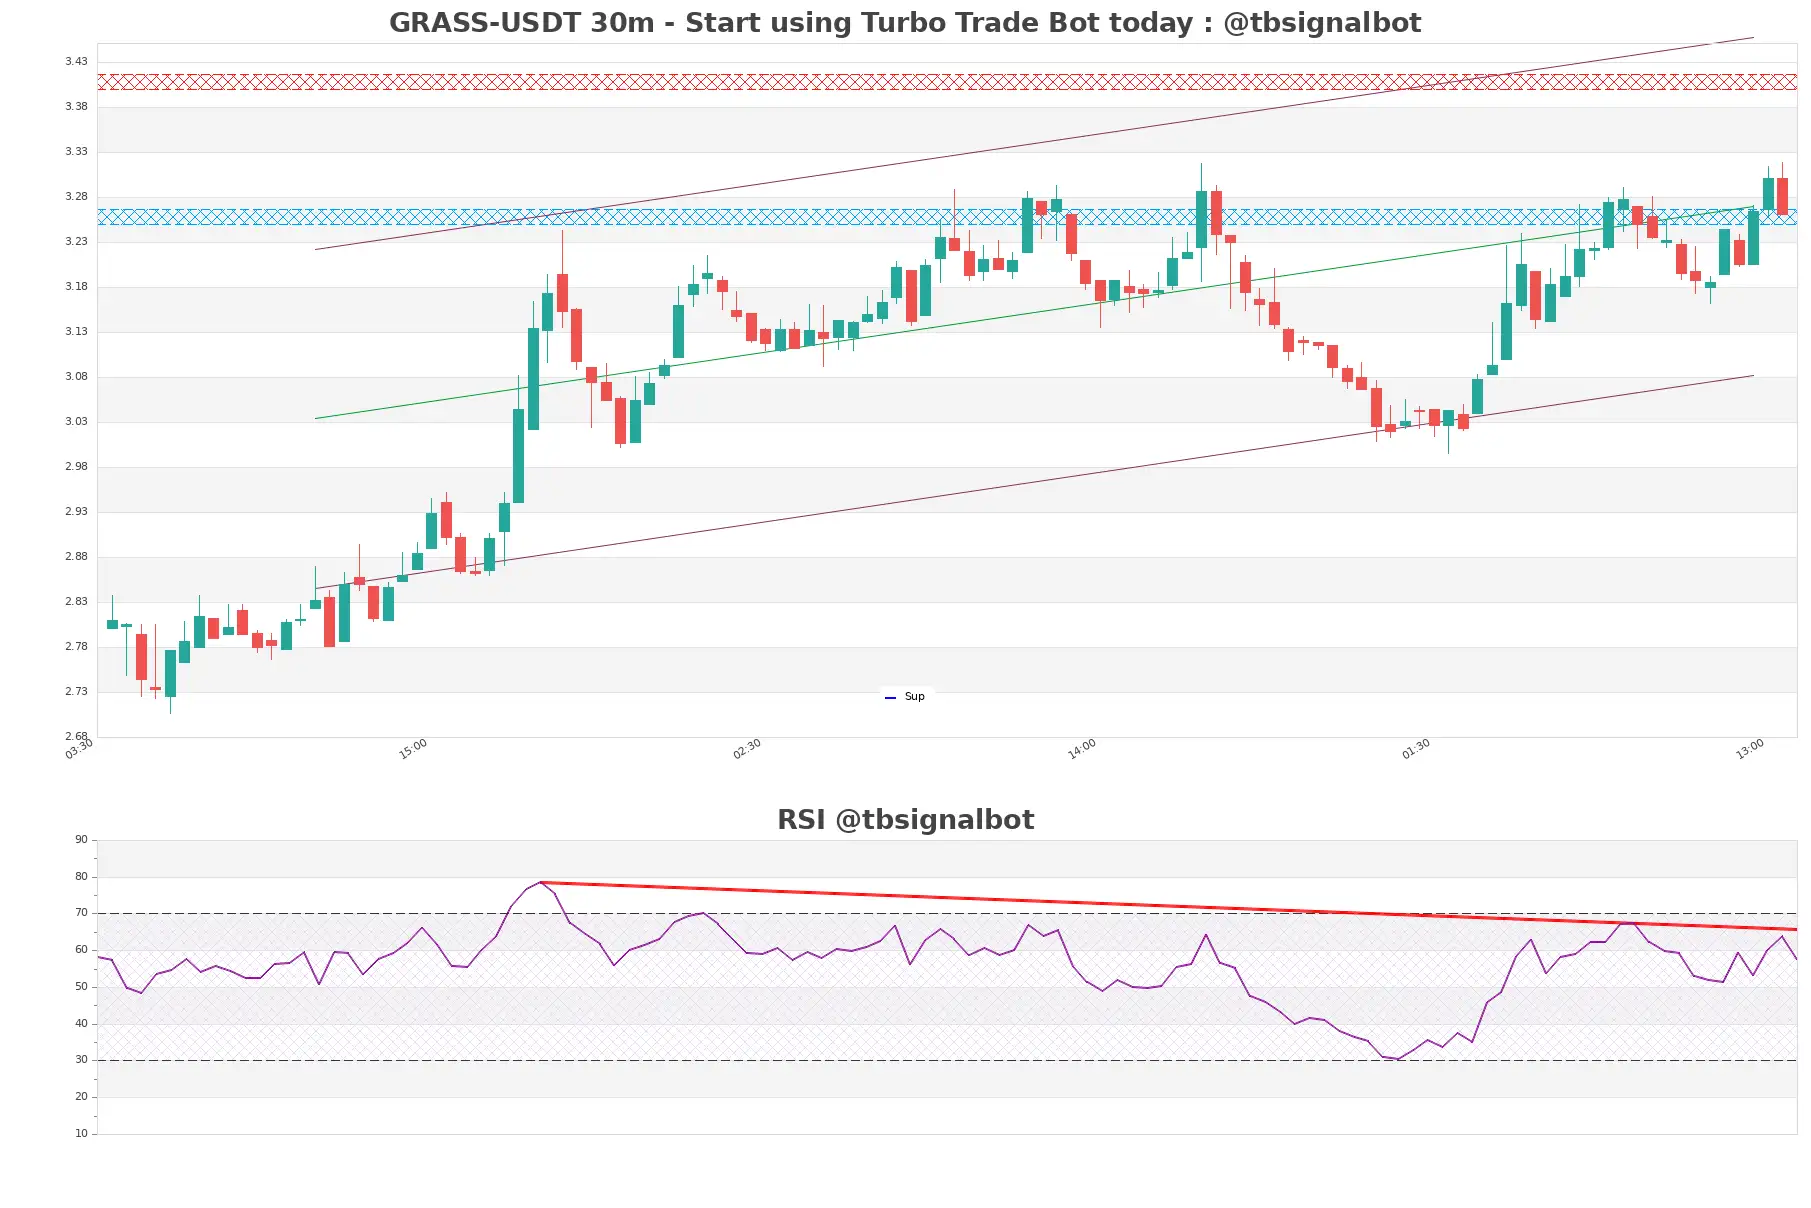Click RSI axis value 70
This screenshot has width=1811, height=1208.
[x=81, y=913]
